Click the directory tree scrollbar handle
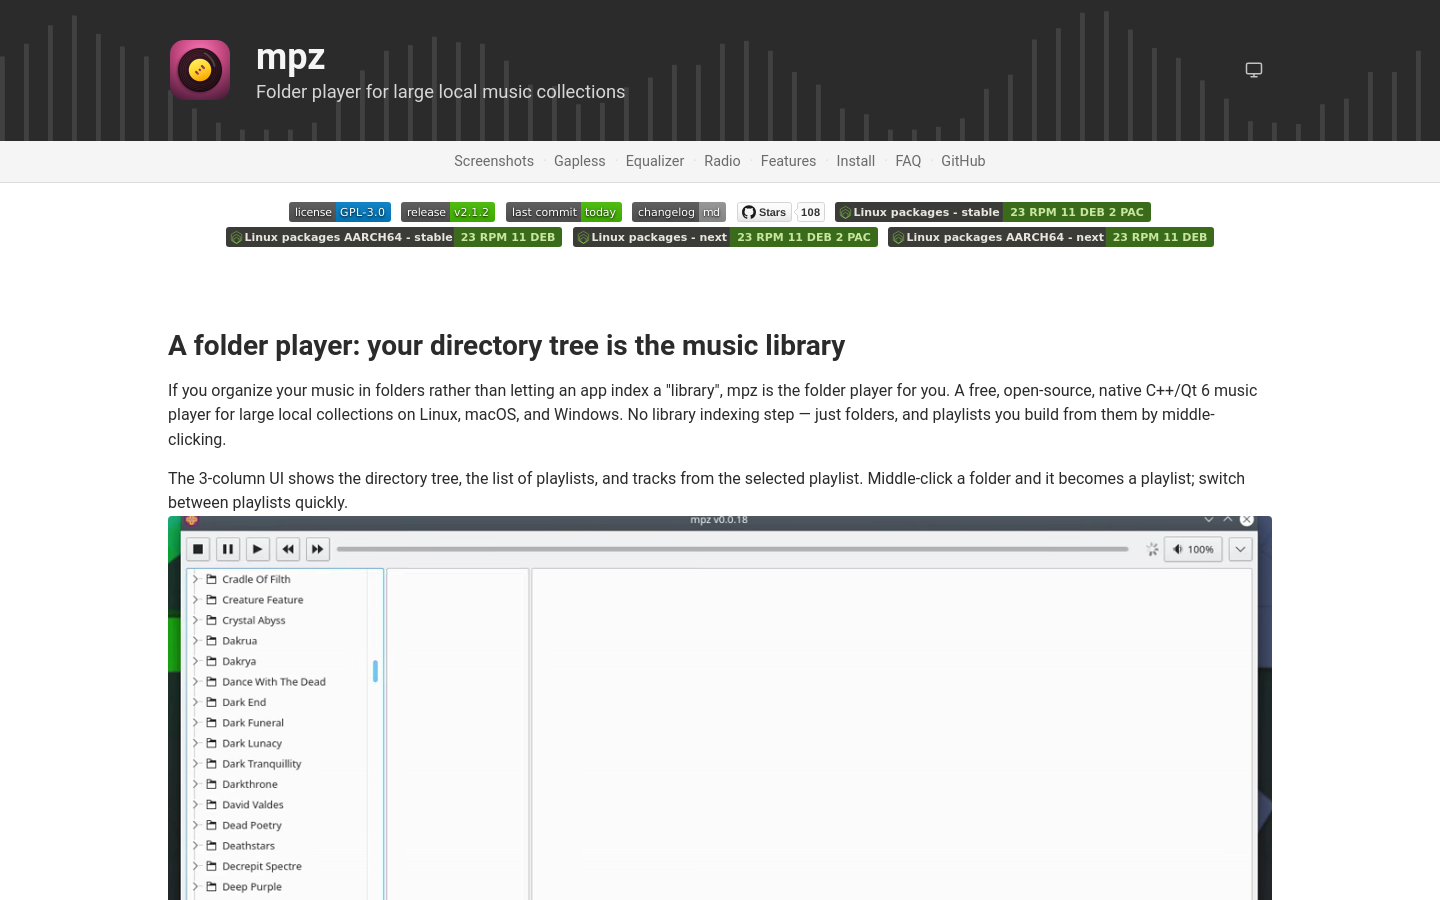This screenshot has height=900, width=1440. 375,671
